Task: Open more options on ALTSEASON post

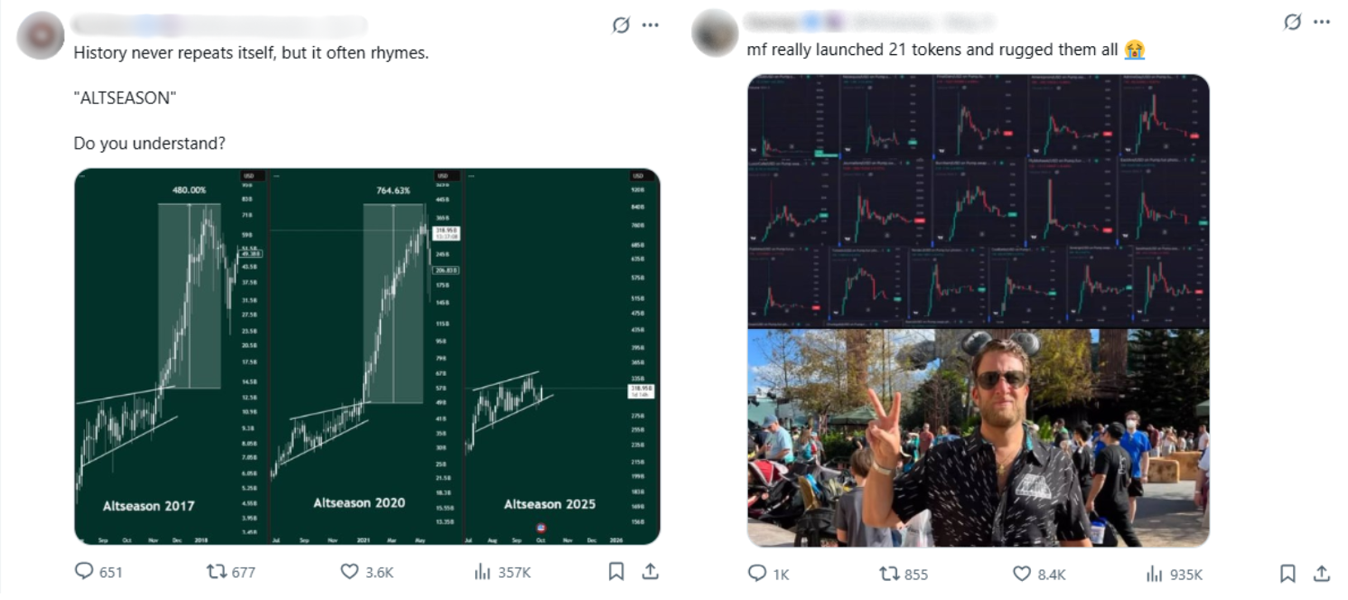Action: click(x=650, y=25)
